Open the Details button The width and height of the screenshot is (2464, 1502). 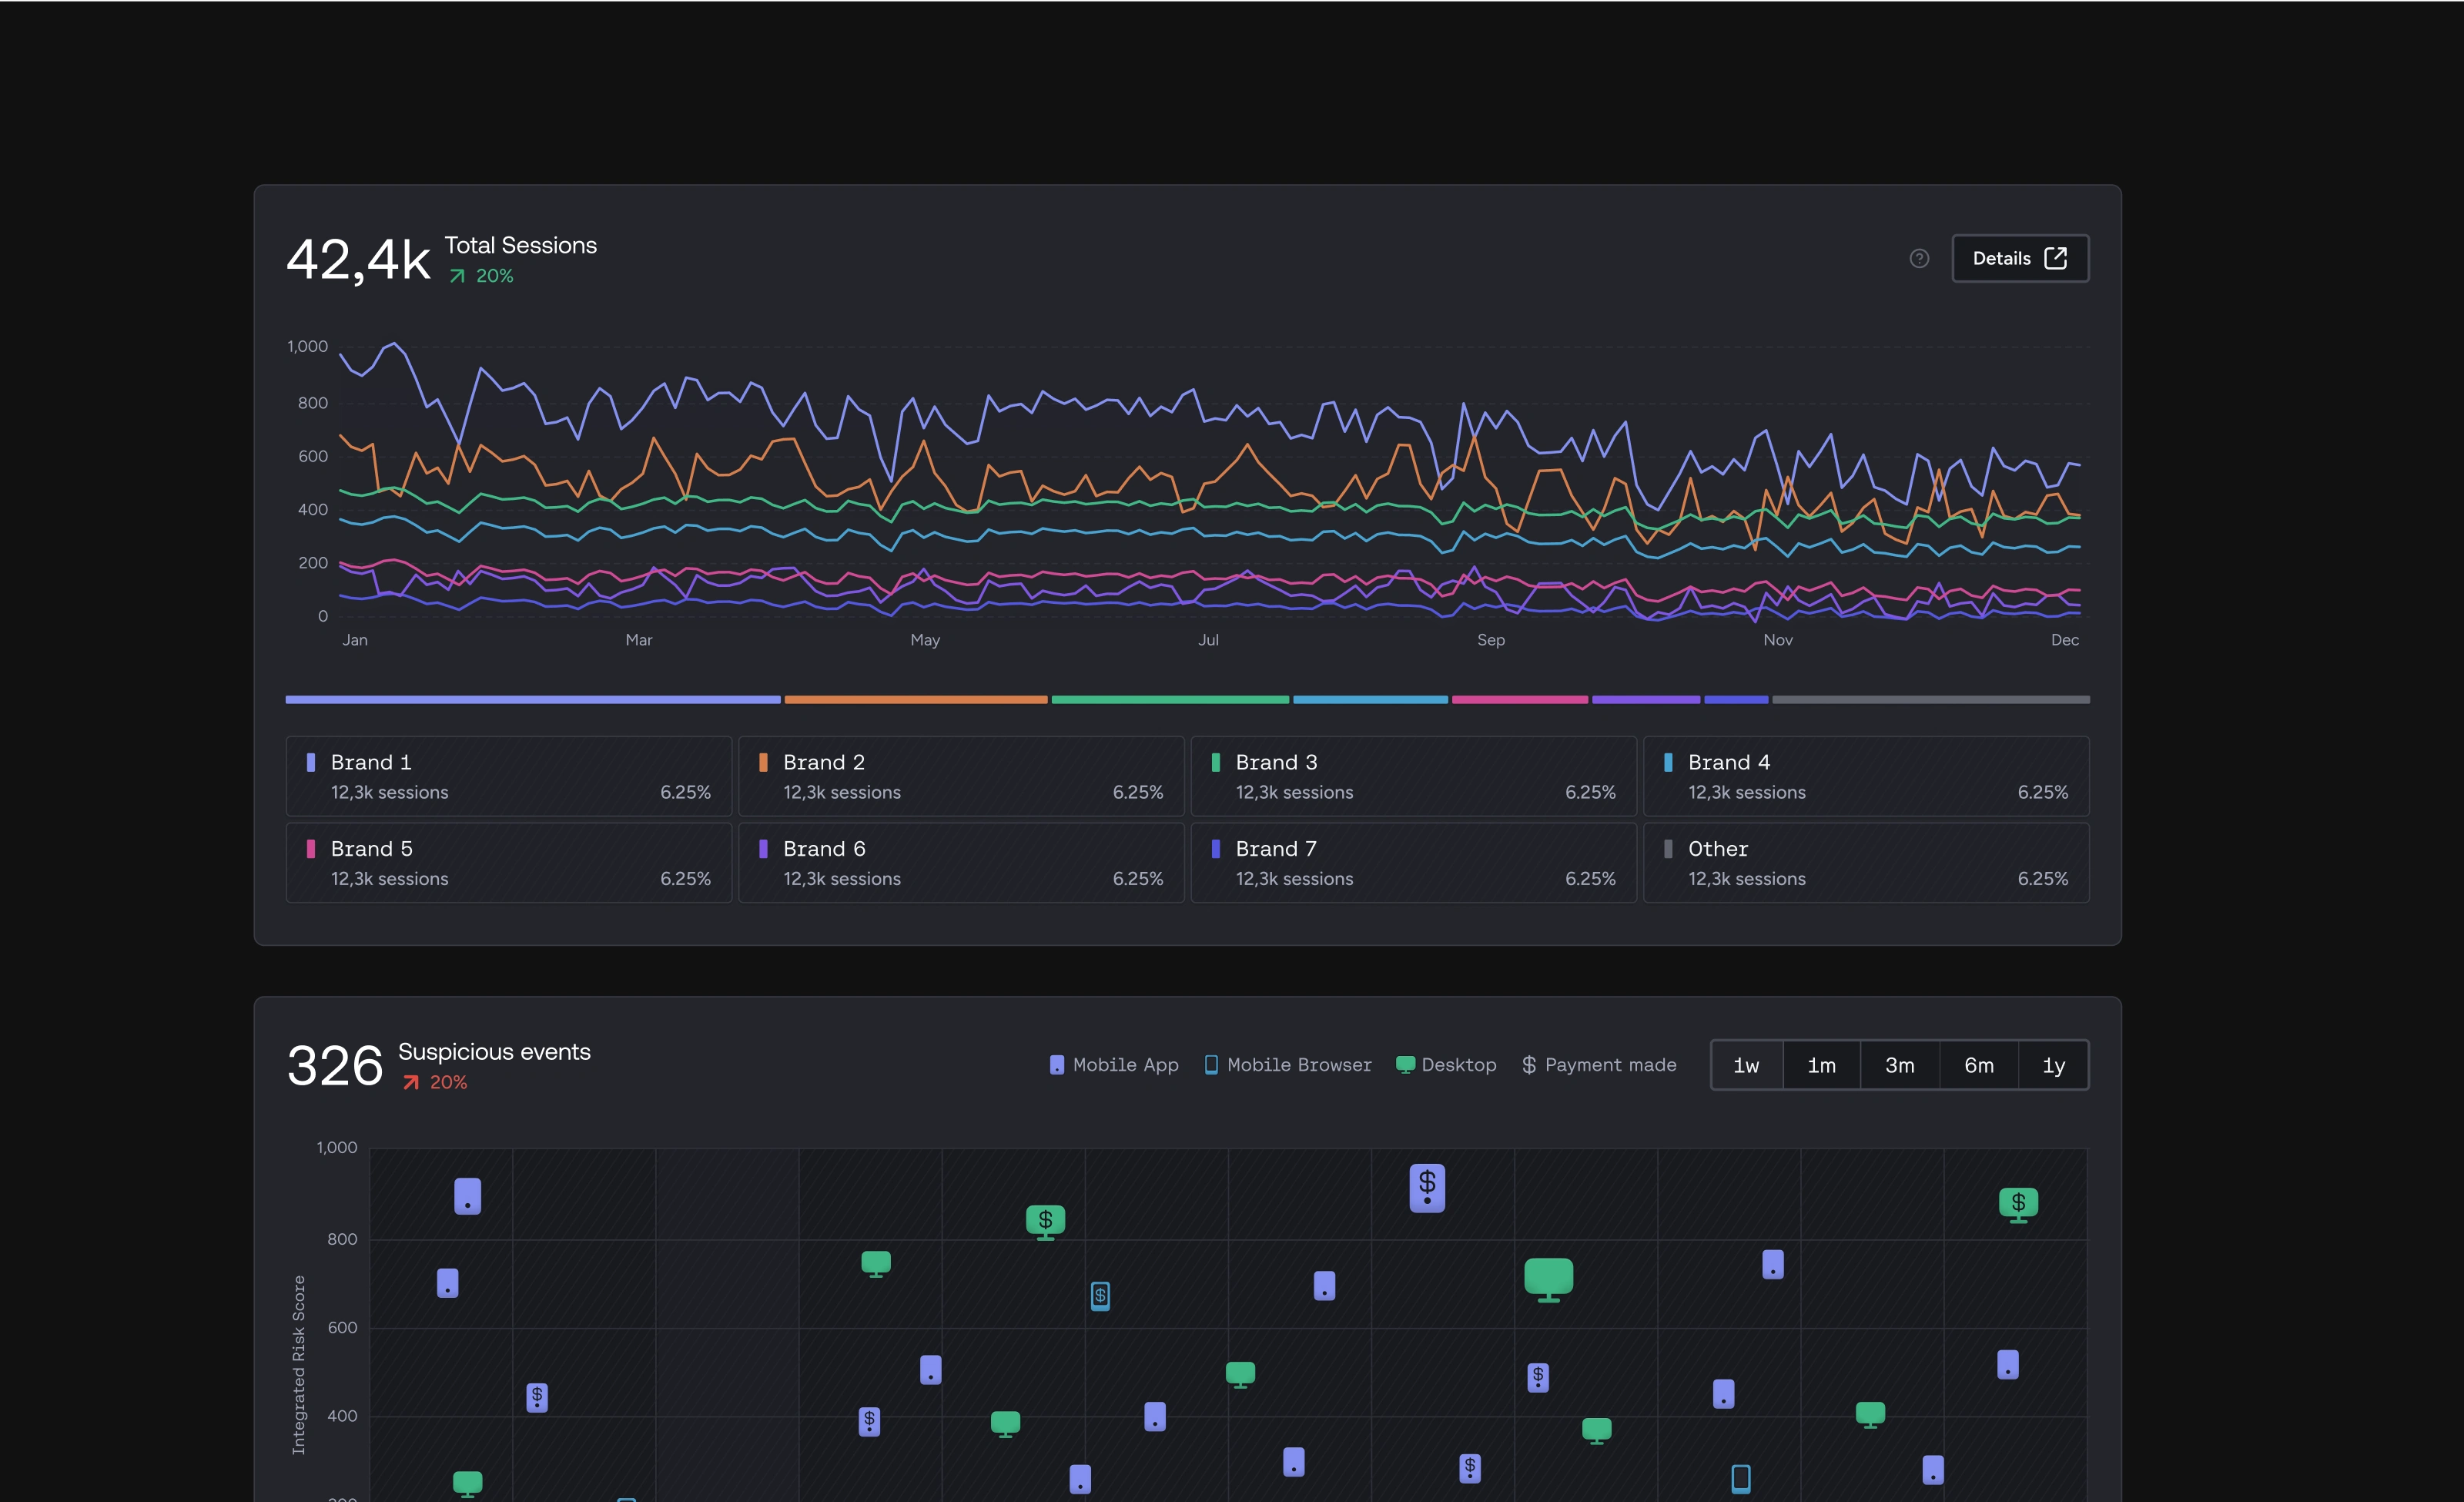[2019, 258]
